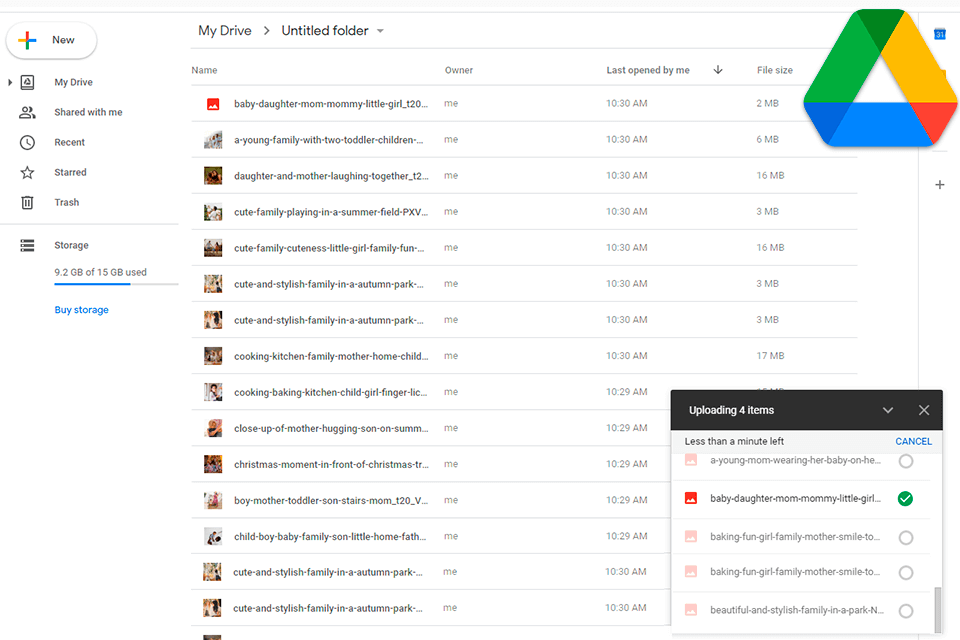
Task: Sort by the Name column header
Action: pyautogui.click(x=204, y=70)
